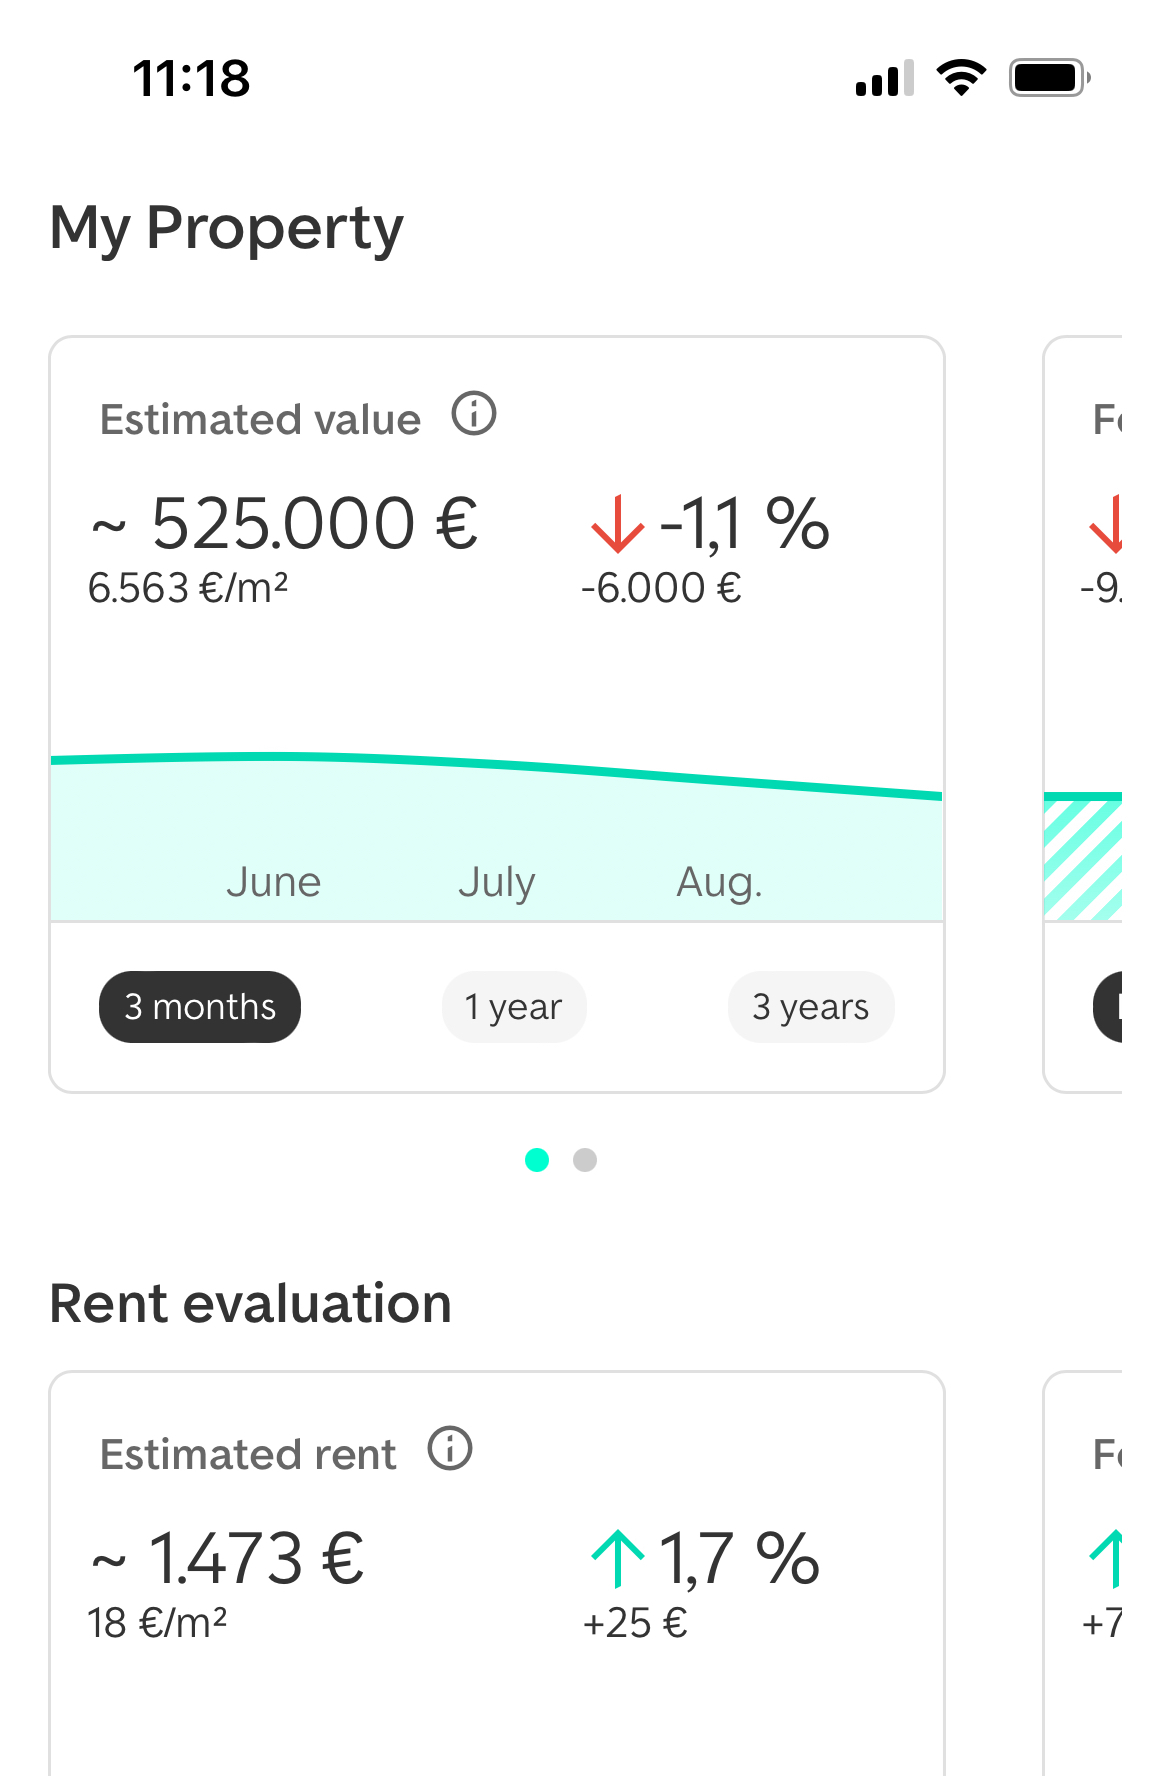Tap the red down arrow trend icon
1168x1776 pixels.
(617, 524)
